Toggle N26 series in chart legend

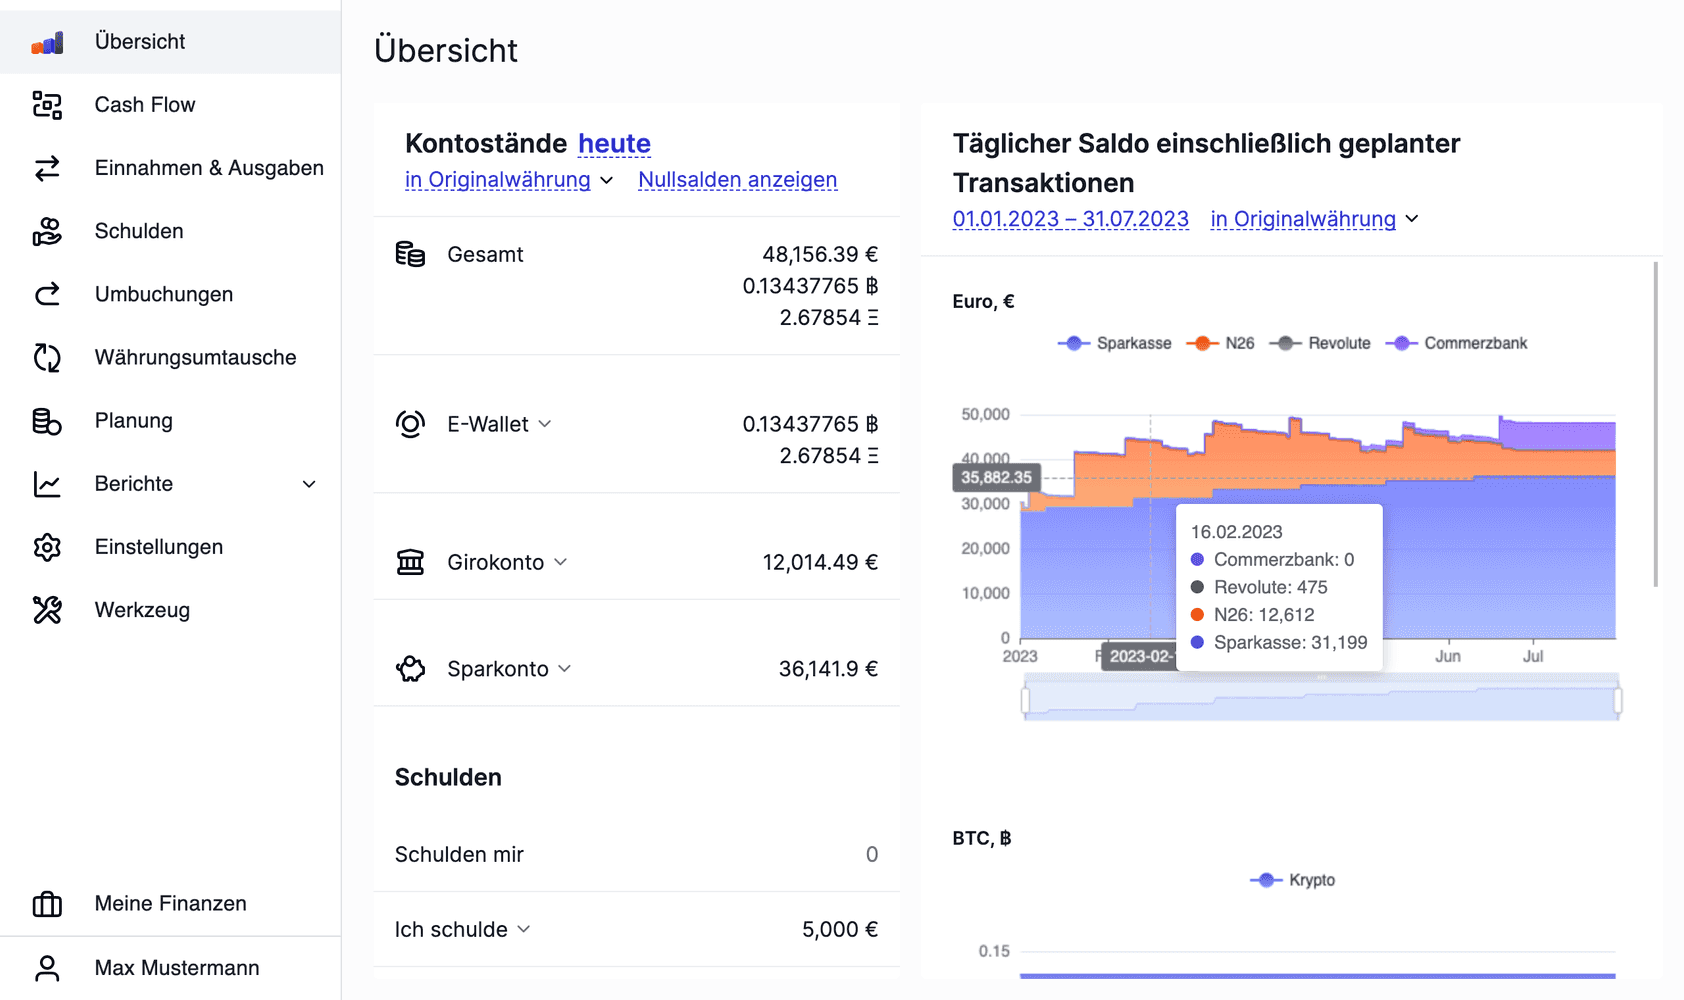1220,343
